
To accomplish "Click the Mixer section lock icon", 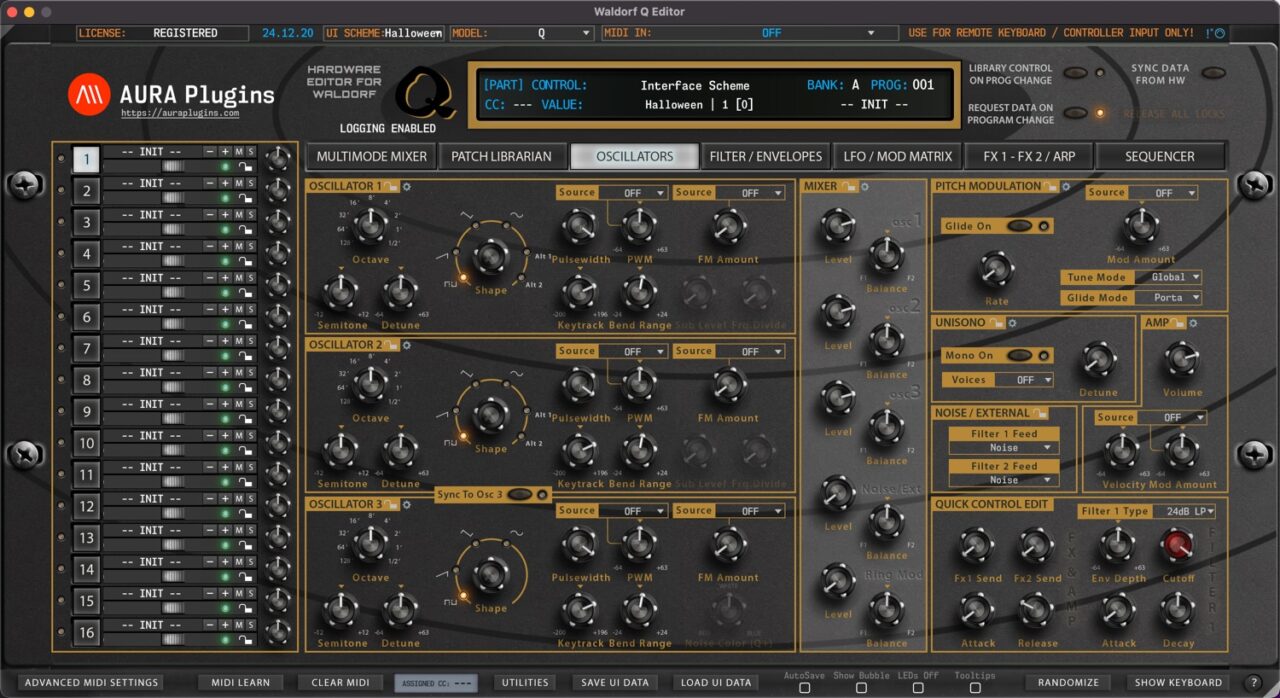I will pos(847,186).
